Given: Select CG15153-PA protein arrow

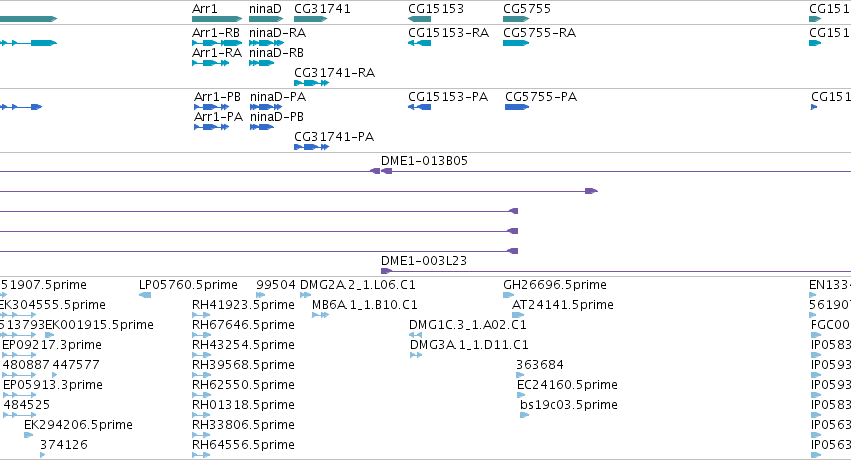Looking at the screenshot, I should [x=419, y=107].
